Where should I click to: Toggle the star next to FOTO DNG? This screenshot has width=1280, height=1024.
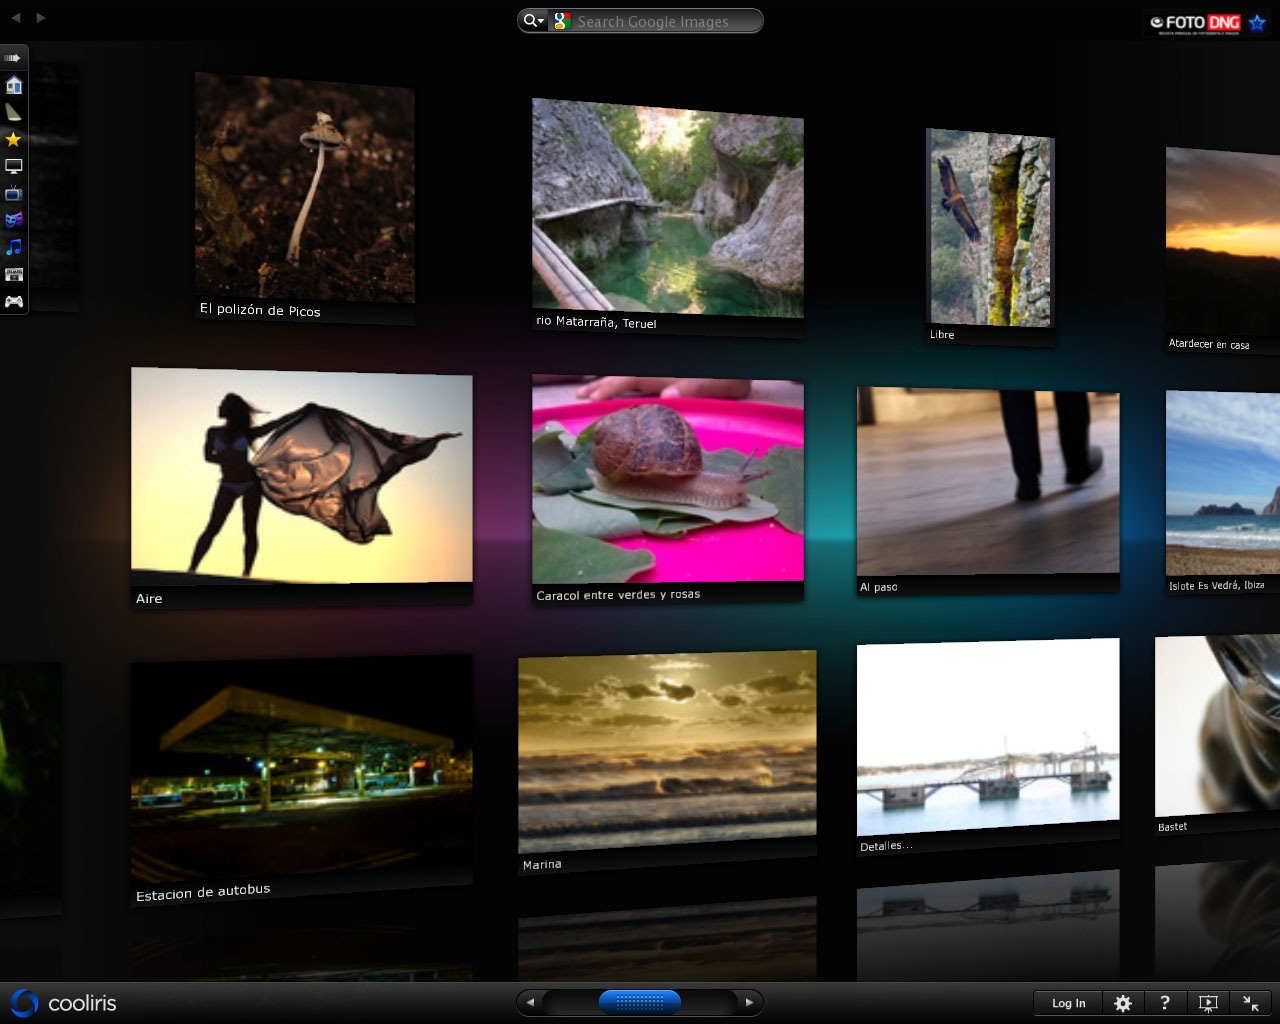(1257, 22)
